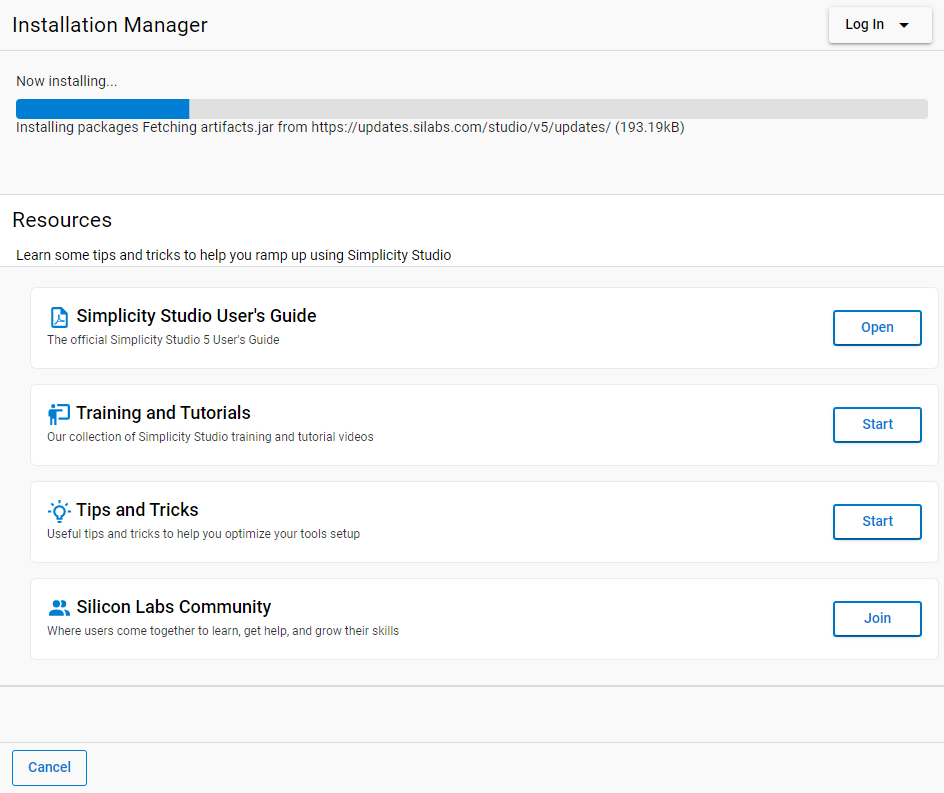Click the lightbulb icon for Tips and Tricks

point(59,511)
